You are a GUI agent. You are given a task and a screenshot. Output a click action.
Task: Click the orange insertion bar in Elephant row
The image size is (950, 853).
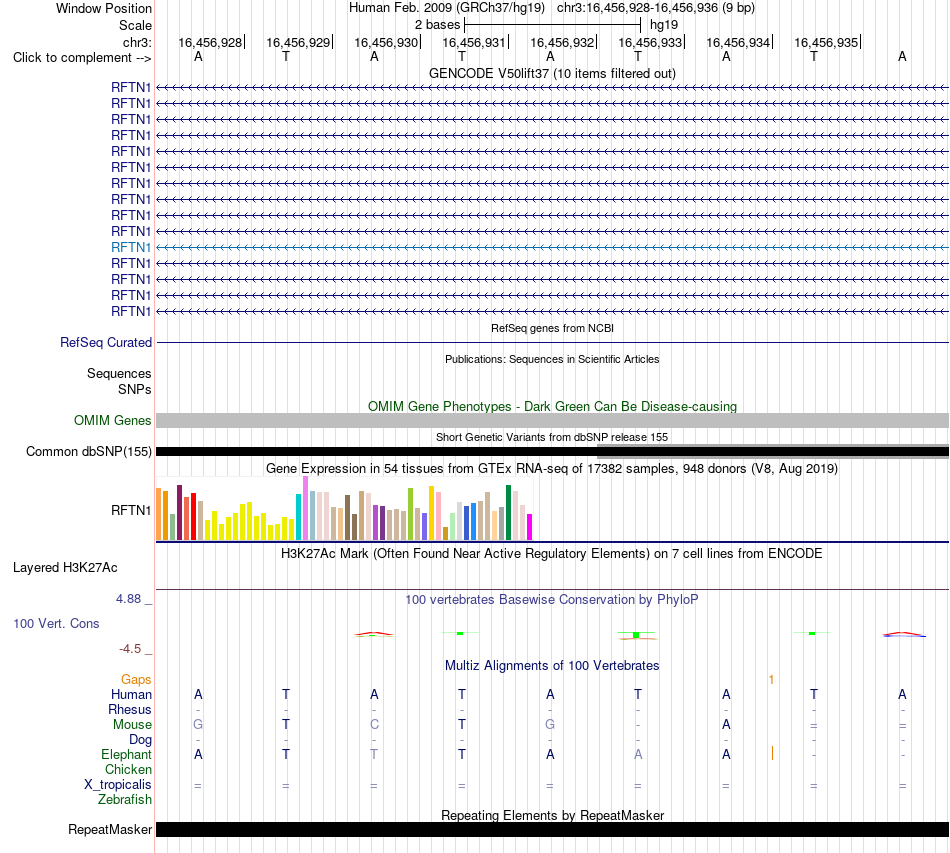click(772, 754)
